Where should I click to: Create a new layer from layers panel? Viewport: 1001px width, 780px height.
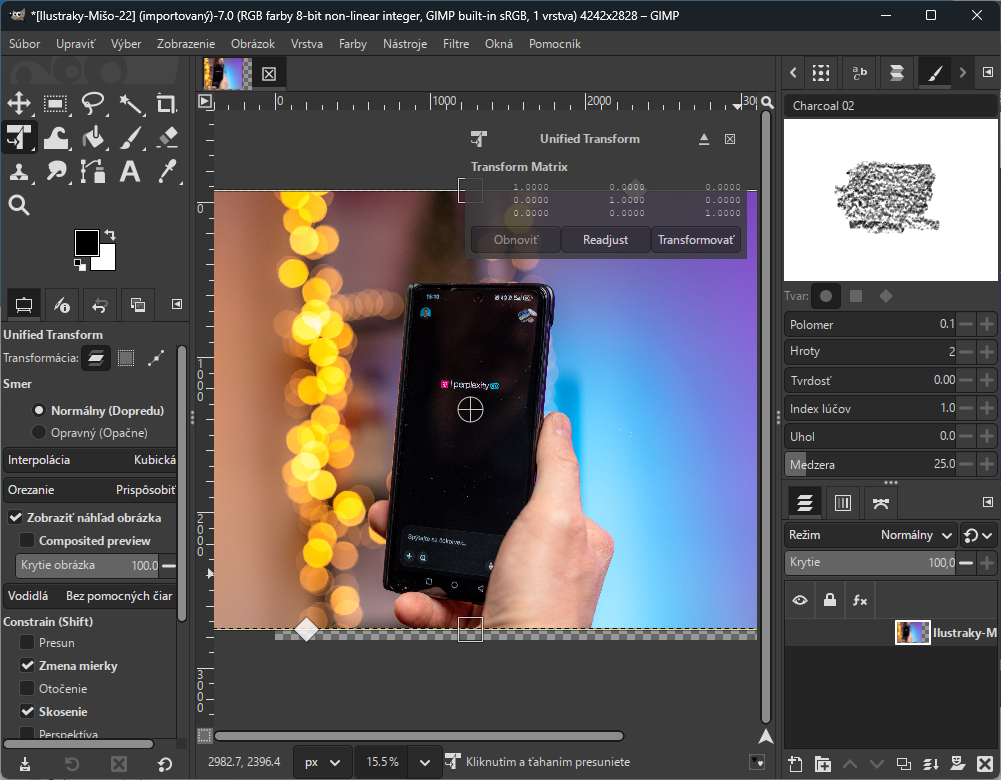pyautogui.click(x=795, y=764)
